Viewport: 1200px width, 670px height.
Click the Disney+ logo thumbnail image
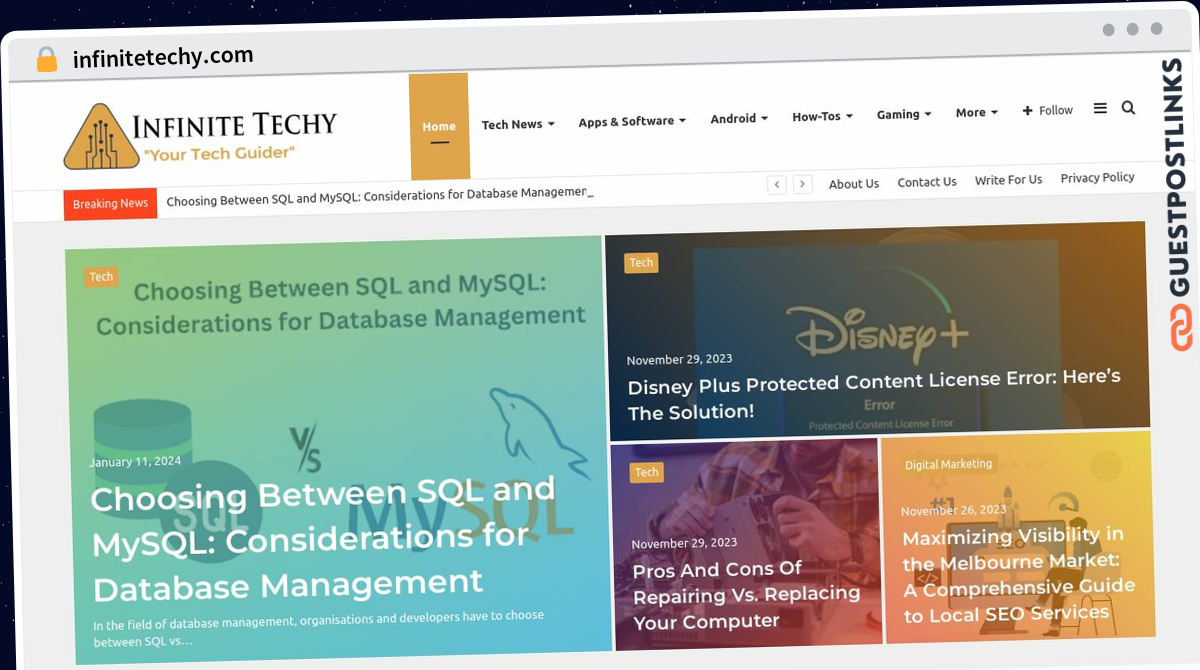pyautogui.click(x=877, y=330)
